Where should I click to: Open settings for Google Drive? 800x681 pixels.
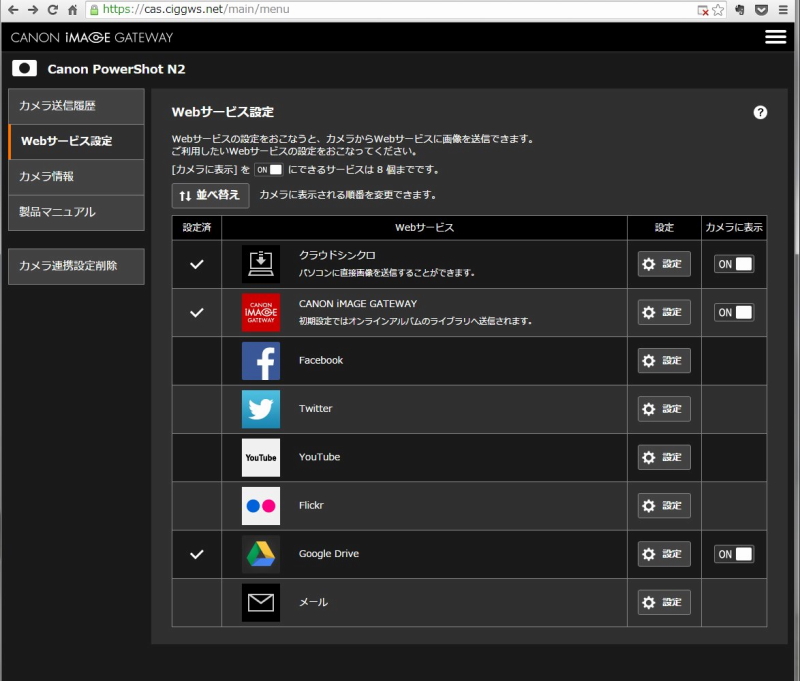(x=664, y=554)
